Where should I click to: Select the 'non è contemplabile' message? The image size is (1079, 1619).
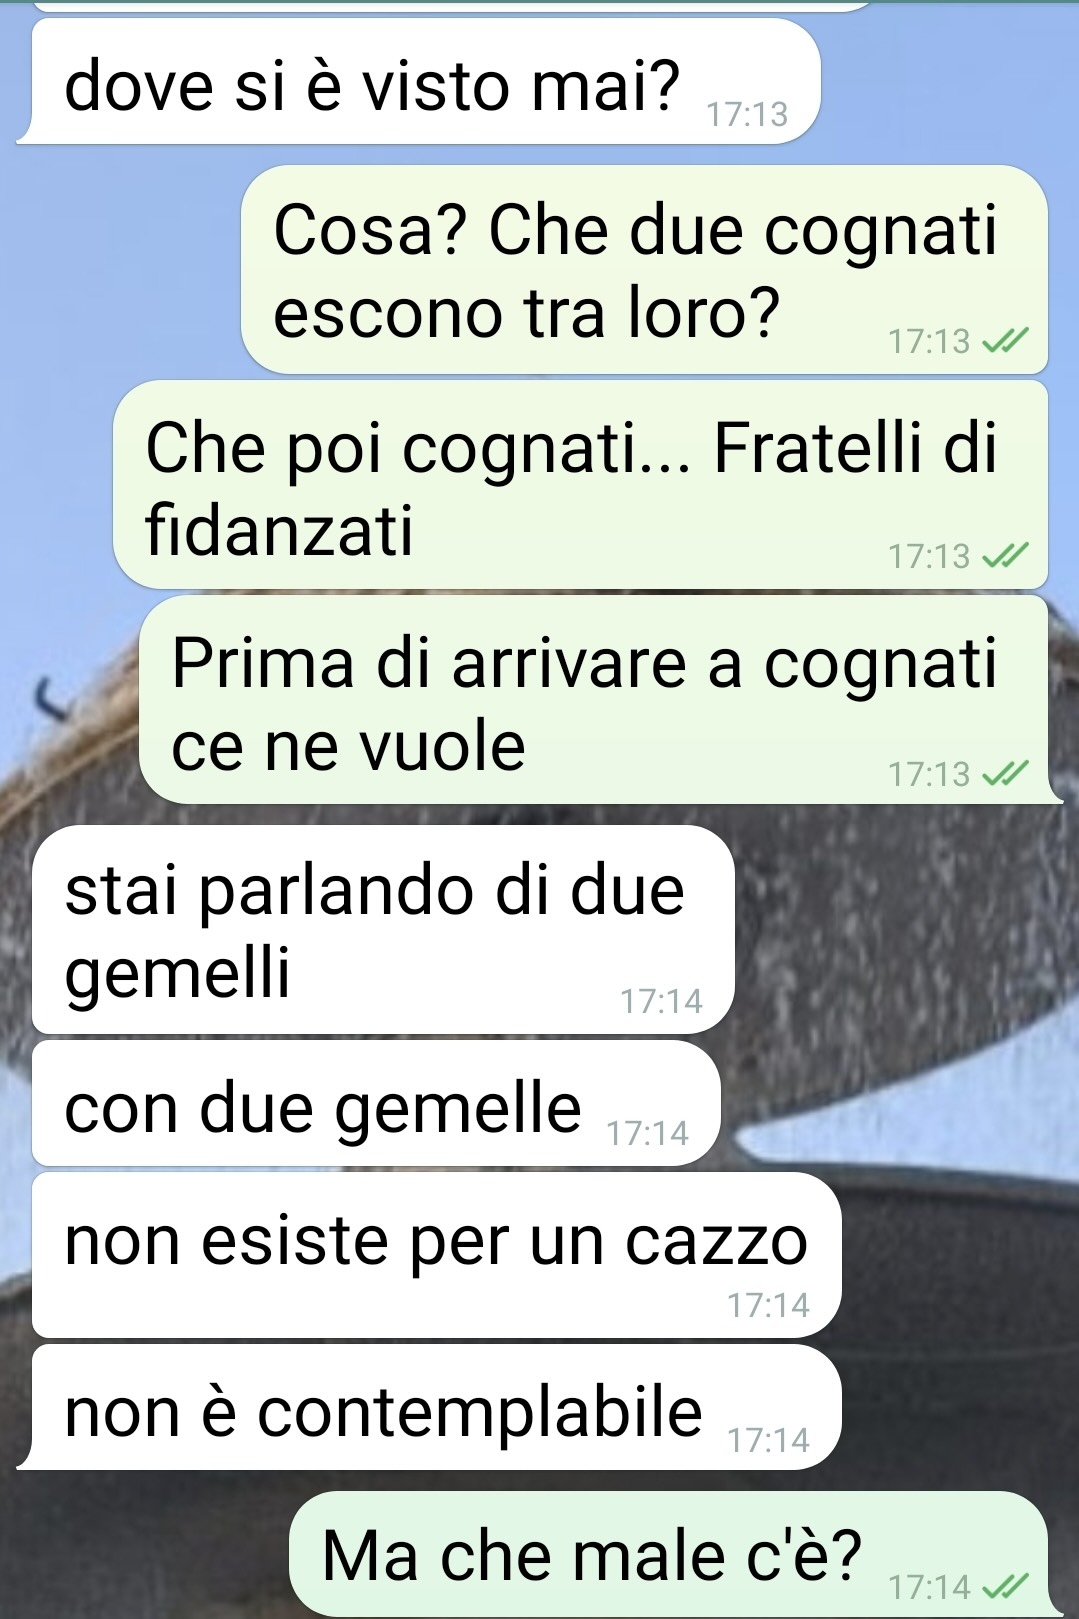(x=429, y=1407)
